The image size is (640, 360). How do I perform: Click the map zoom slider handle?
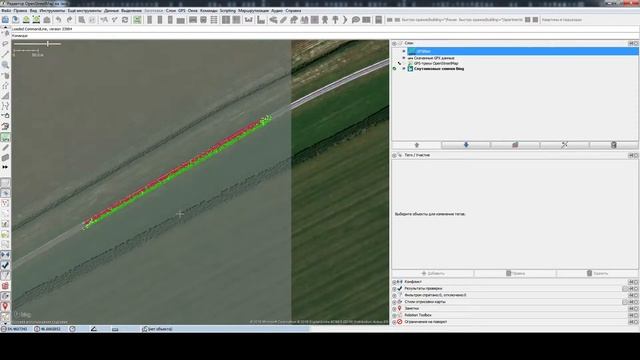pos(48,44)
